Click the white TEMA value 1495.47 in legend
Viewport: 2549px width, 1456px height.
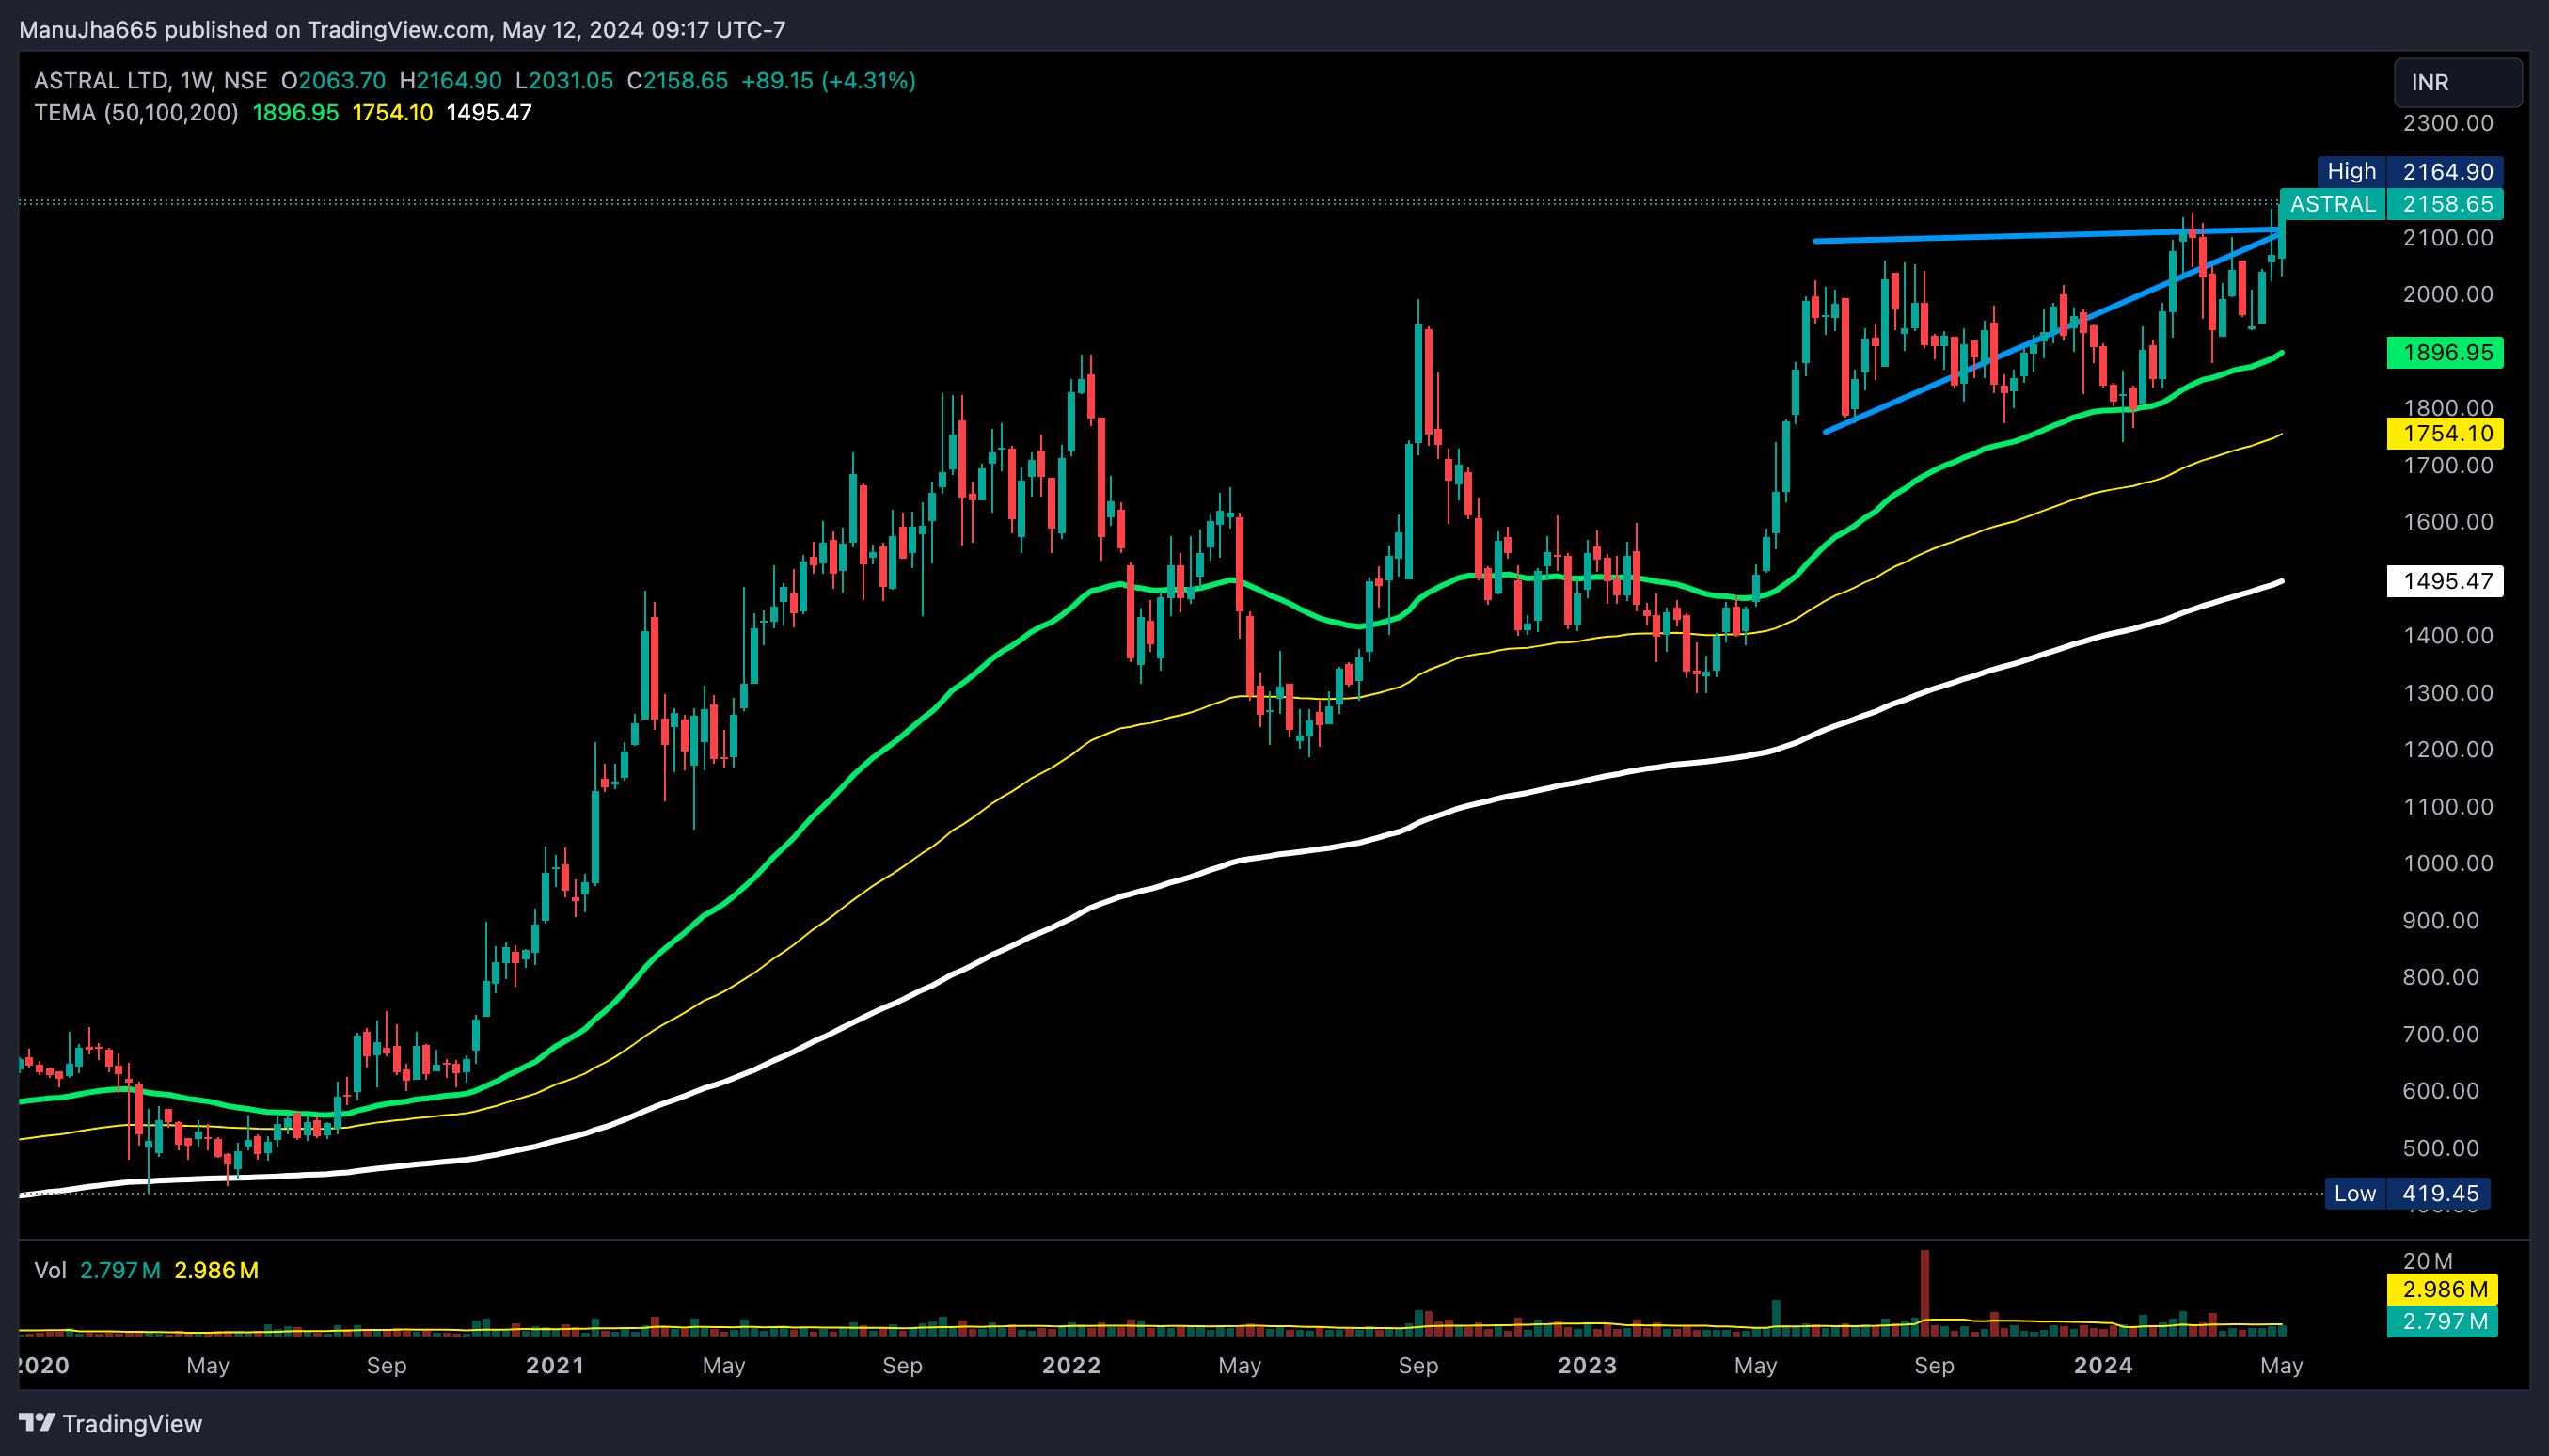click(x=489, y=113)
